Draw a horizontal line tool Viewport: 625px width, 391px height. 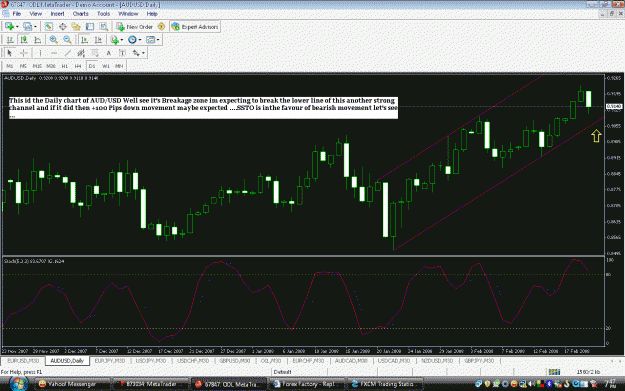(x=54, y=53)
